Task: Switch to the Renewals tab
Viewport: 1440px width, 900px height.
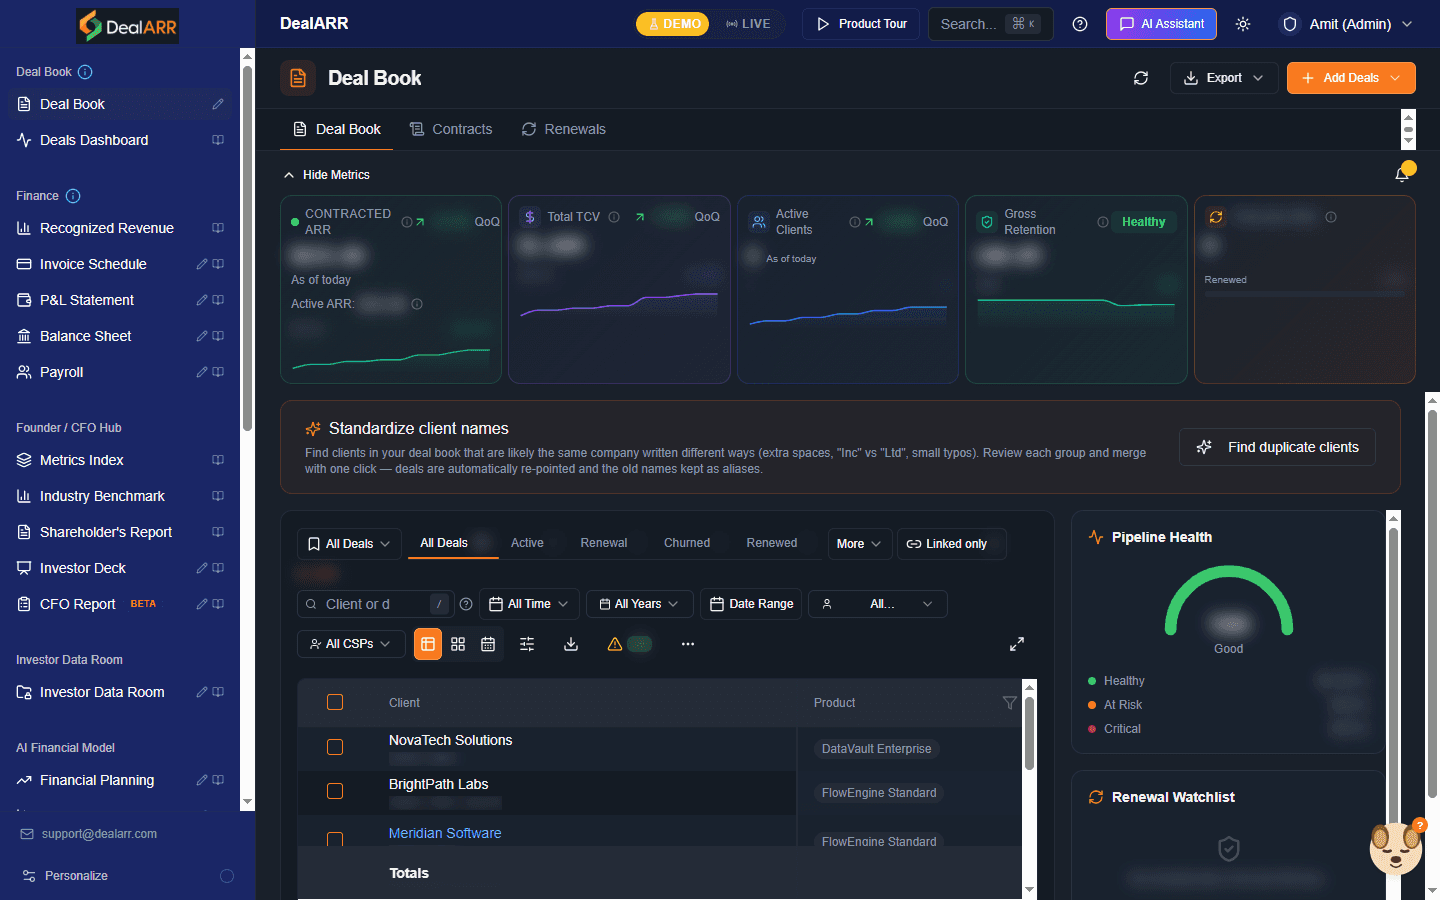Action: [564, 129]
